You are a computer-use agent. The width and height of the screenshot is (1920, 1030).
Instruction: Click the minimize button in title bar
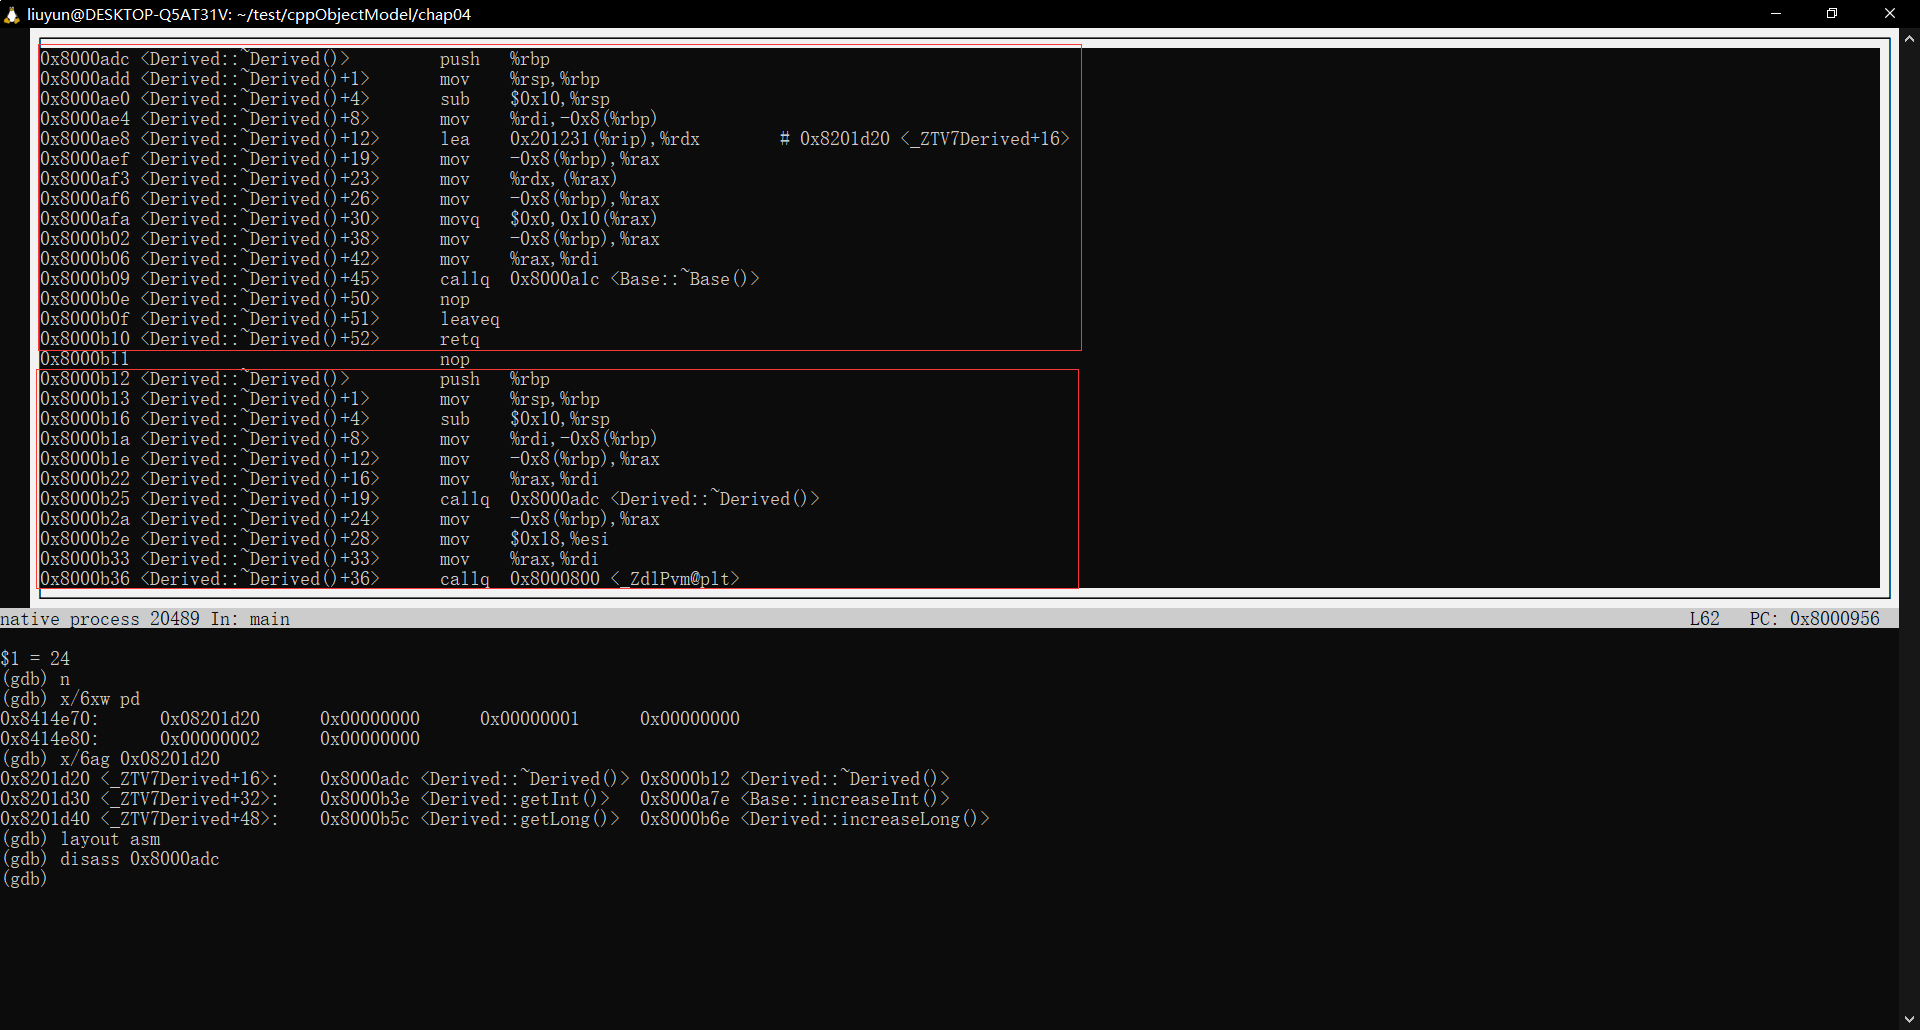tap(1776, 13)
